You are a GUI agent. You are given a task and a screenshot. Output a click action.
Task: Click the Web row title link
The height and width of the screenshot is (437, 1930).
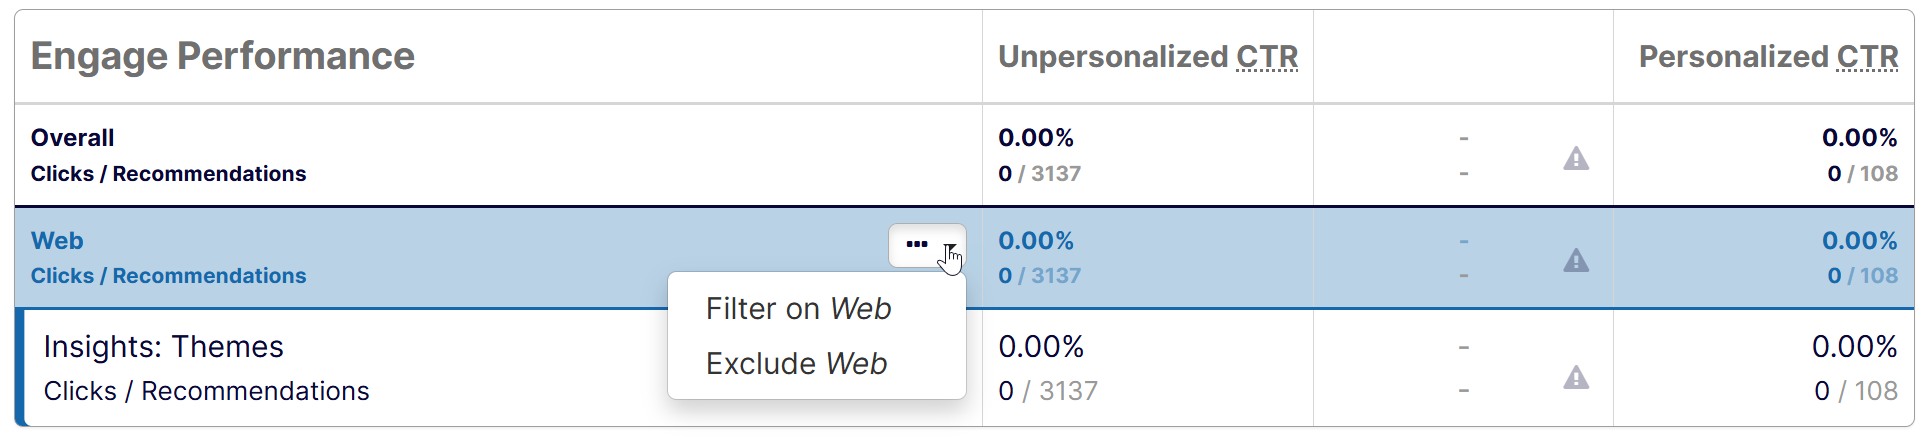click(x=57, y=241)
